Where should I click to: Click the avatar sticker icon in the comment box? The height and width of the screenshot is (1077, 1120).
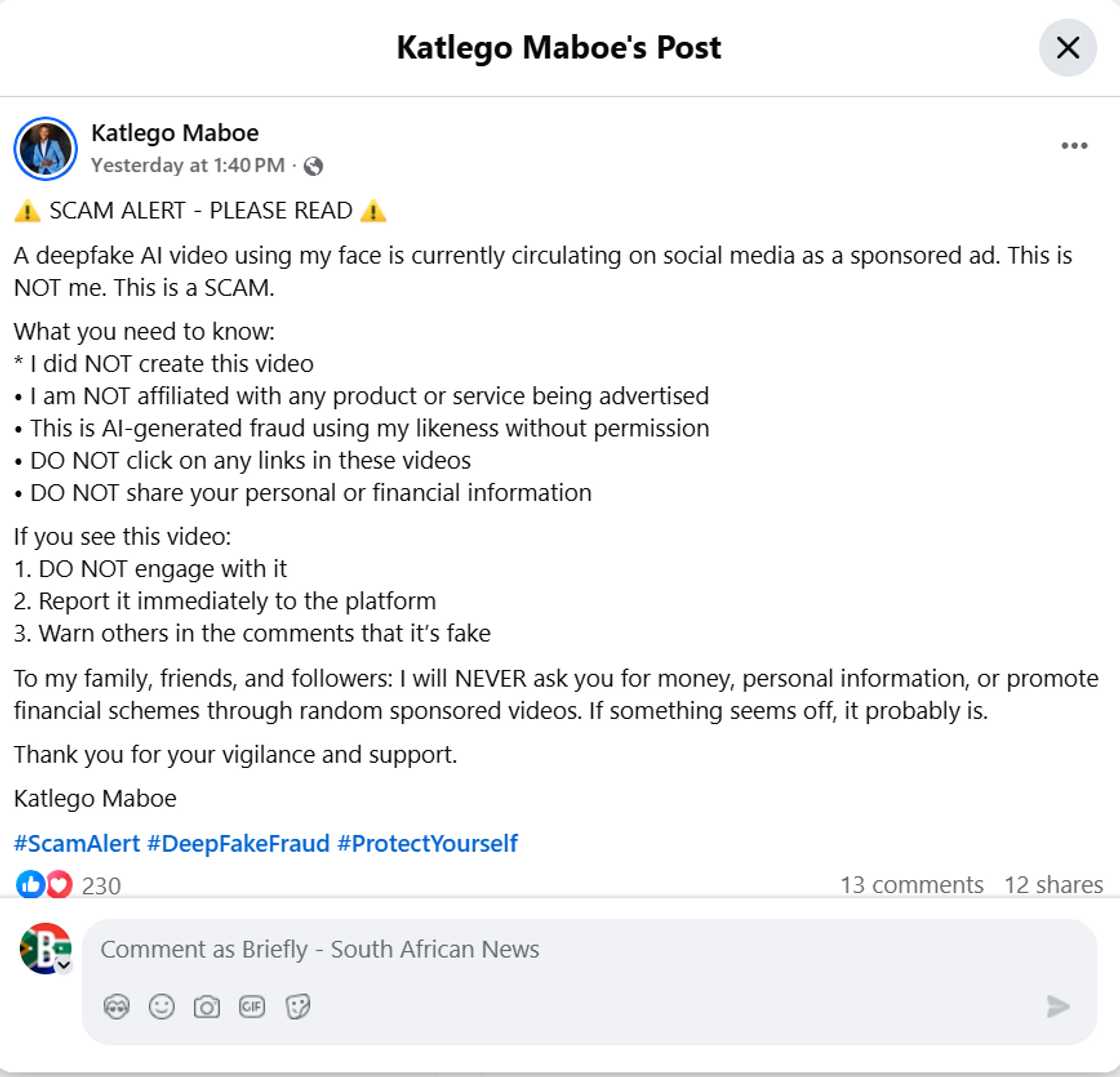117,1007
